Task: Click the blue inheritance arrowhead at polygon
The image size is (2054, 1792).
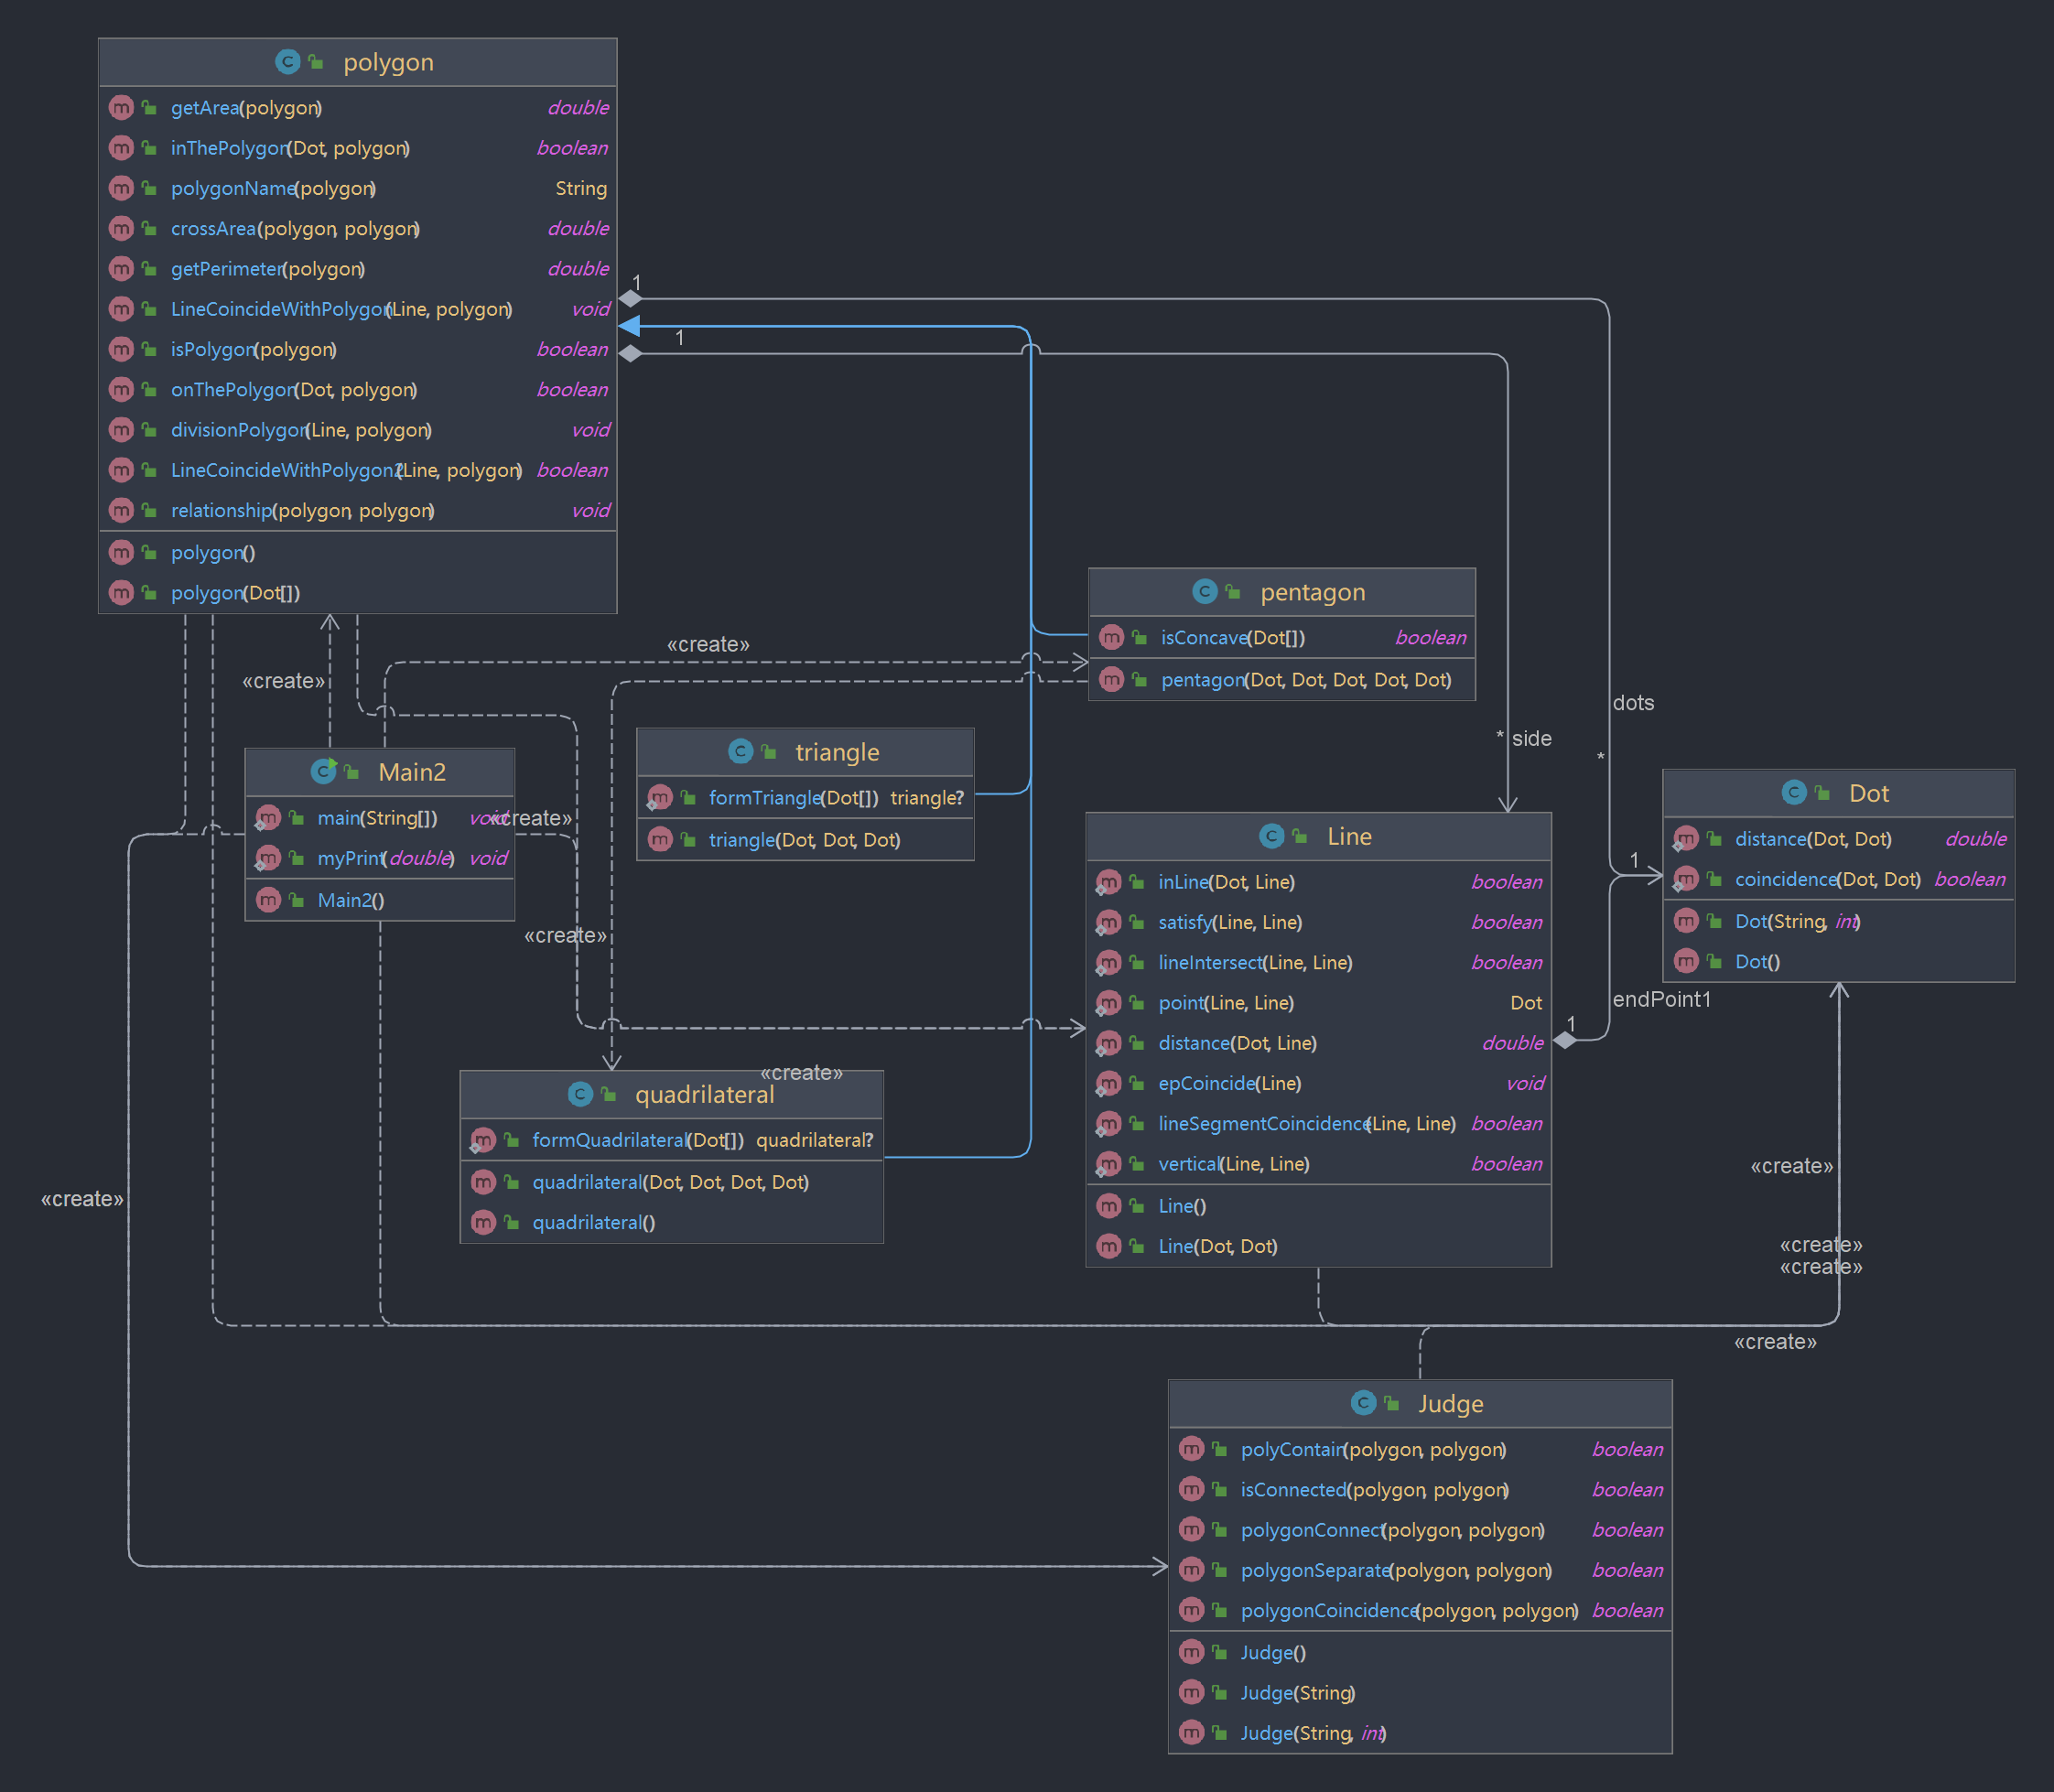Action: coord(630,326)
